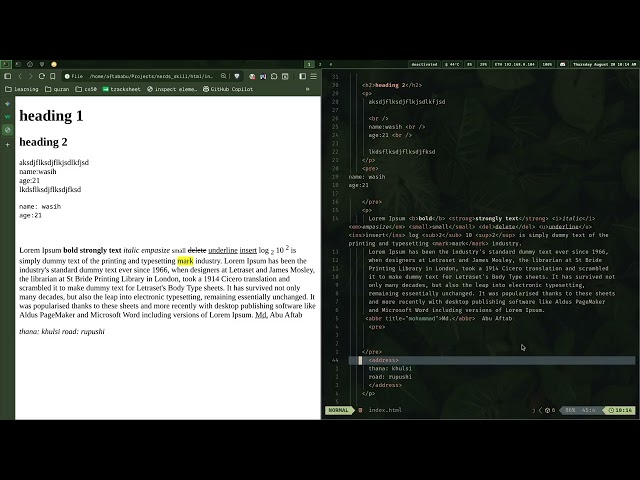Click the NORMAL mode indicator in the editor
The image size is (640, 480).
pos(338,410)
